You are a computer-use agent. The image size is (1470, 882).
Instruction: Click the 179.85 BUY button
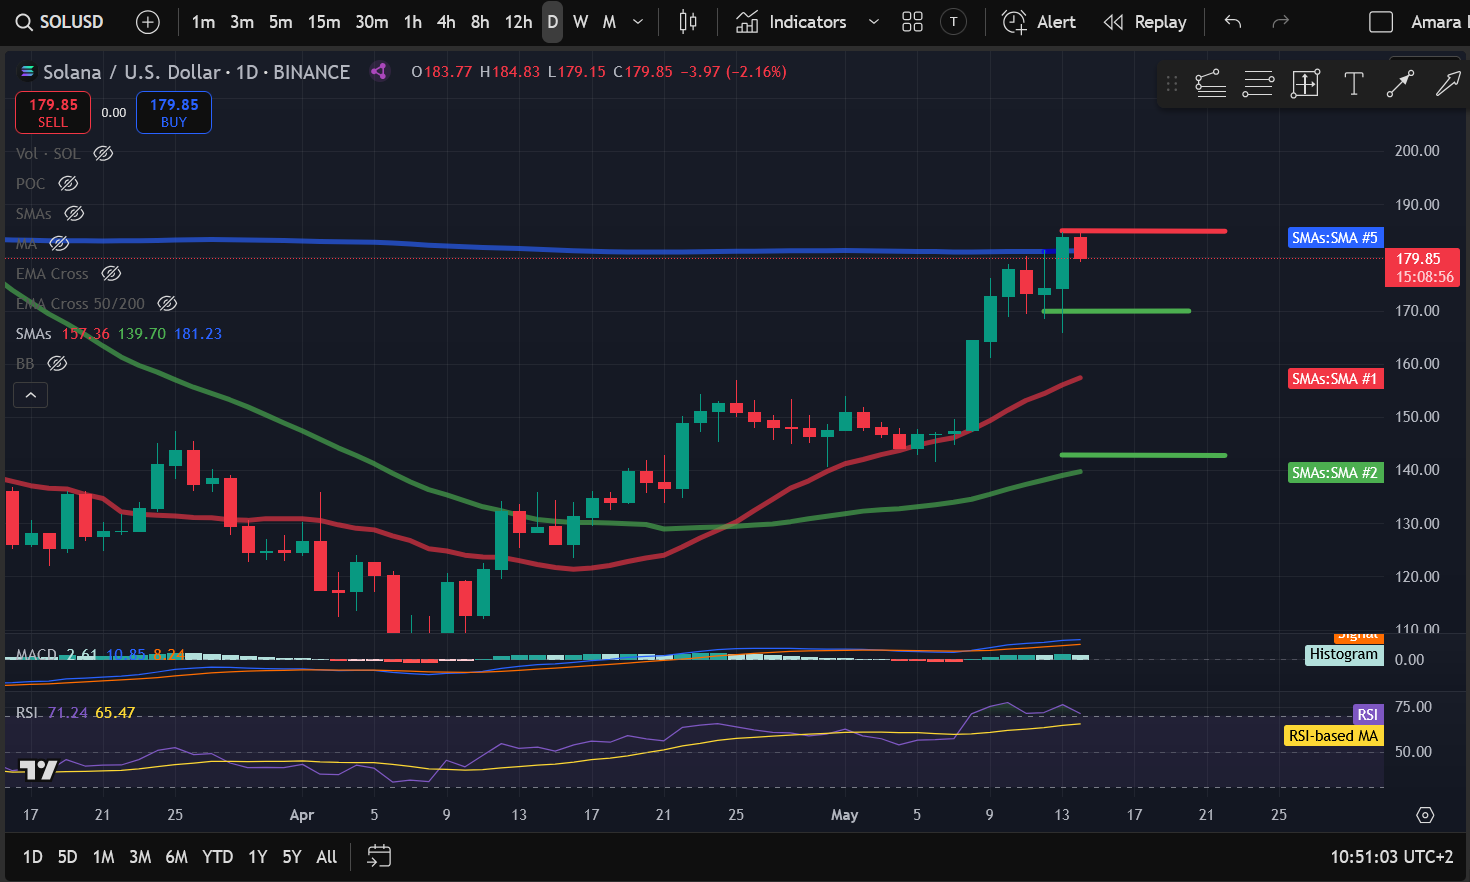click(174, 112)
